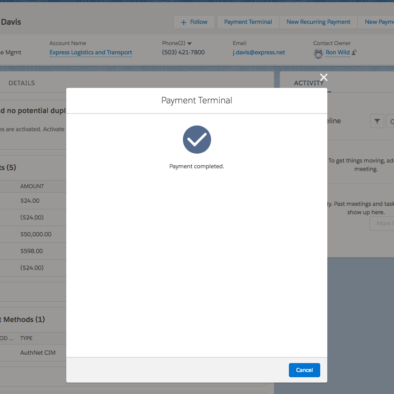
Task: Click the phone number (503) 421-7800
Action: [x=183, y=52]
